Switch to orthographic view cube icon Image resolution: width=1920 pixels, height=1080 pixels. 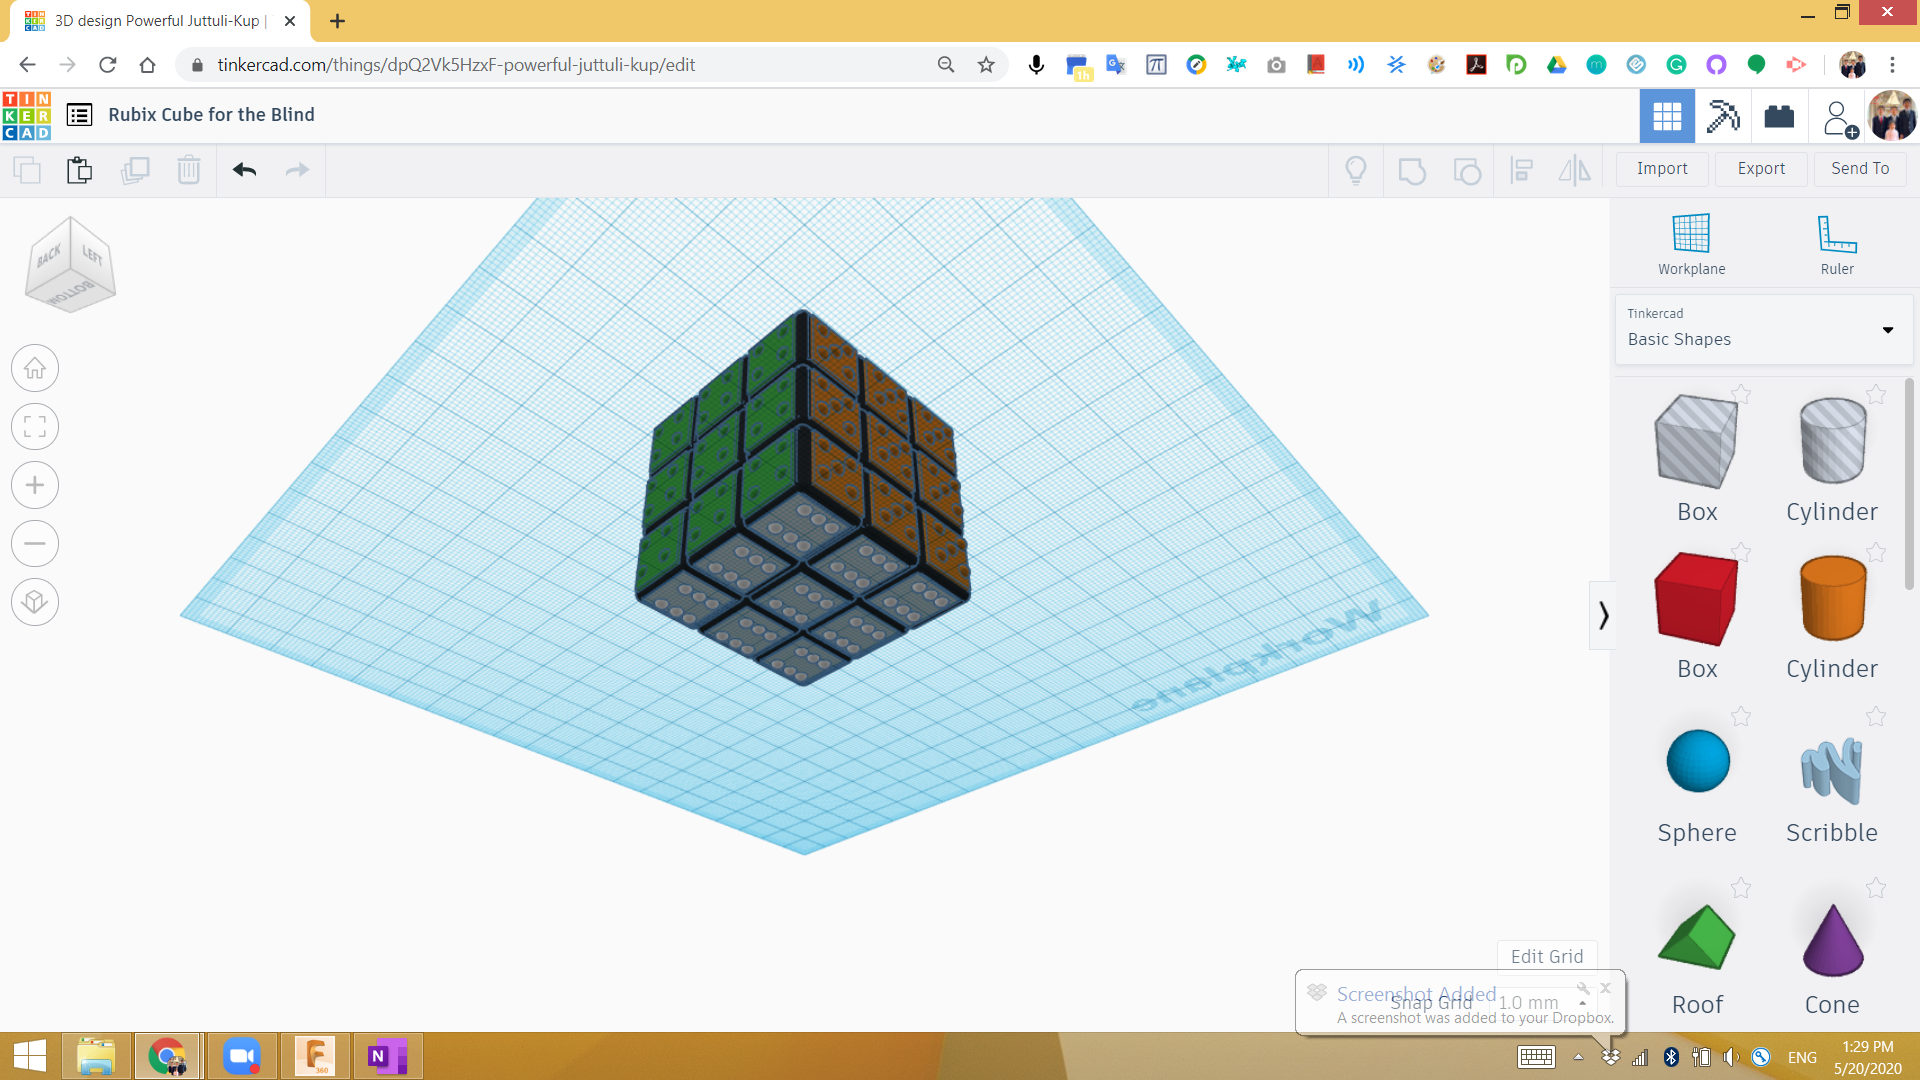coord(35,602)
